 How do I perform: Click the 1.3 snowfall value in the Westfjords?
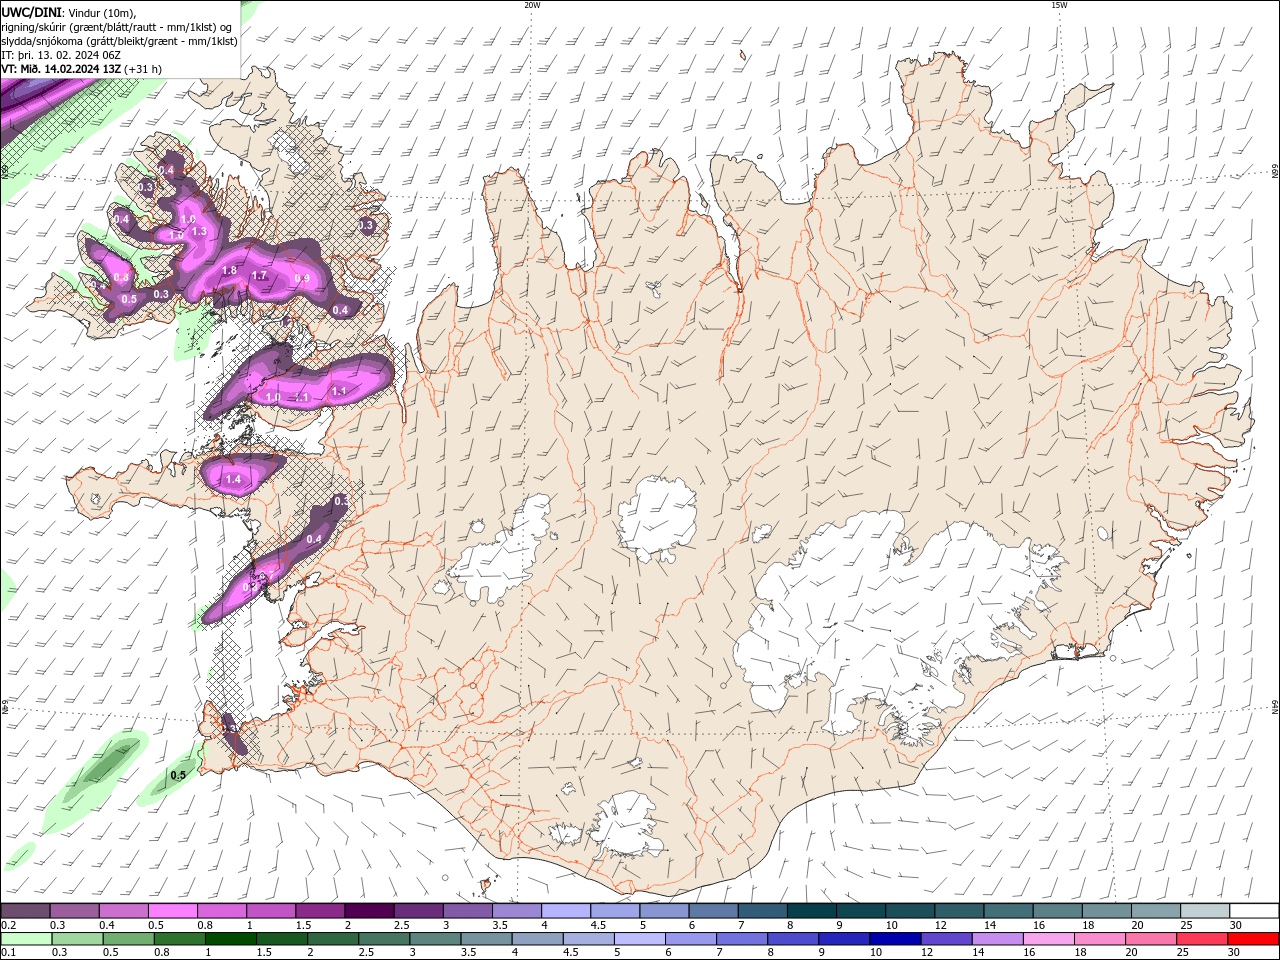tap(198, 231)
